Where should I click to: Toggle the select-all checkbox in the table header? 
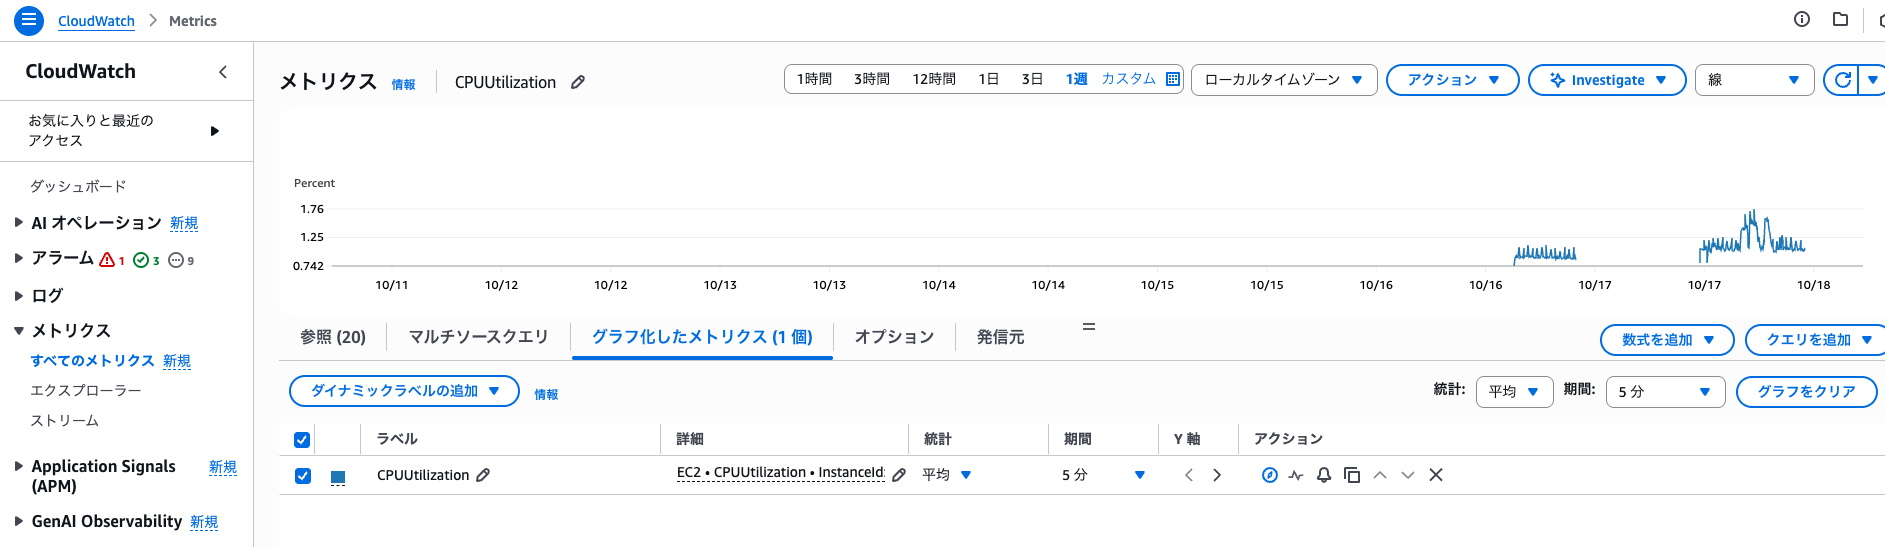coord(303,440)
